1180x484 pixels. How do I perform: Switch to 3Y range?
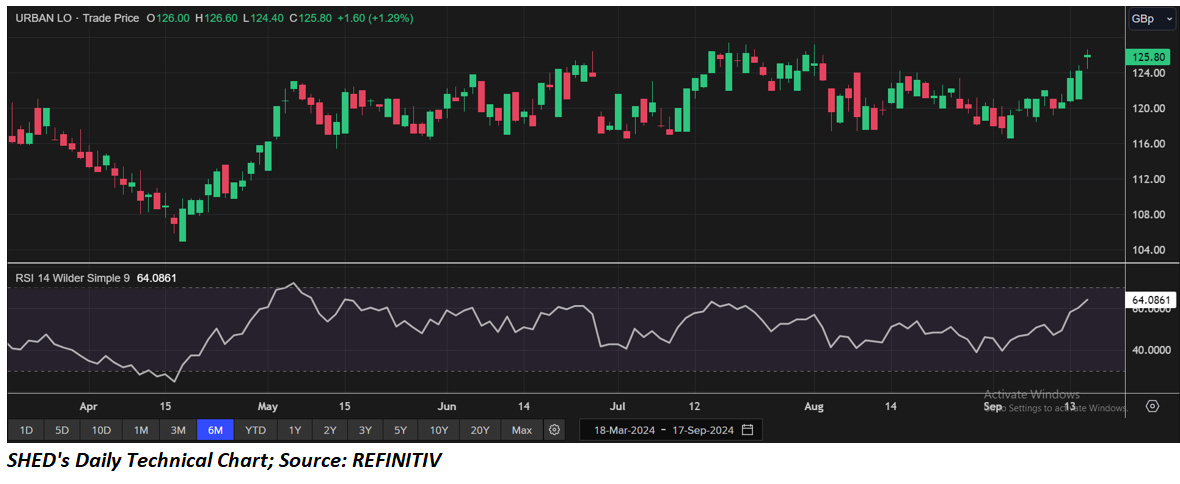tap(365, 431)
